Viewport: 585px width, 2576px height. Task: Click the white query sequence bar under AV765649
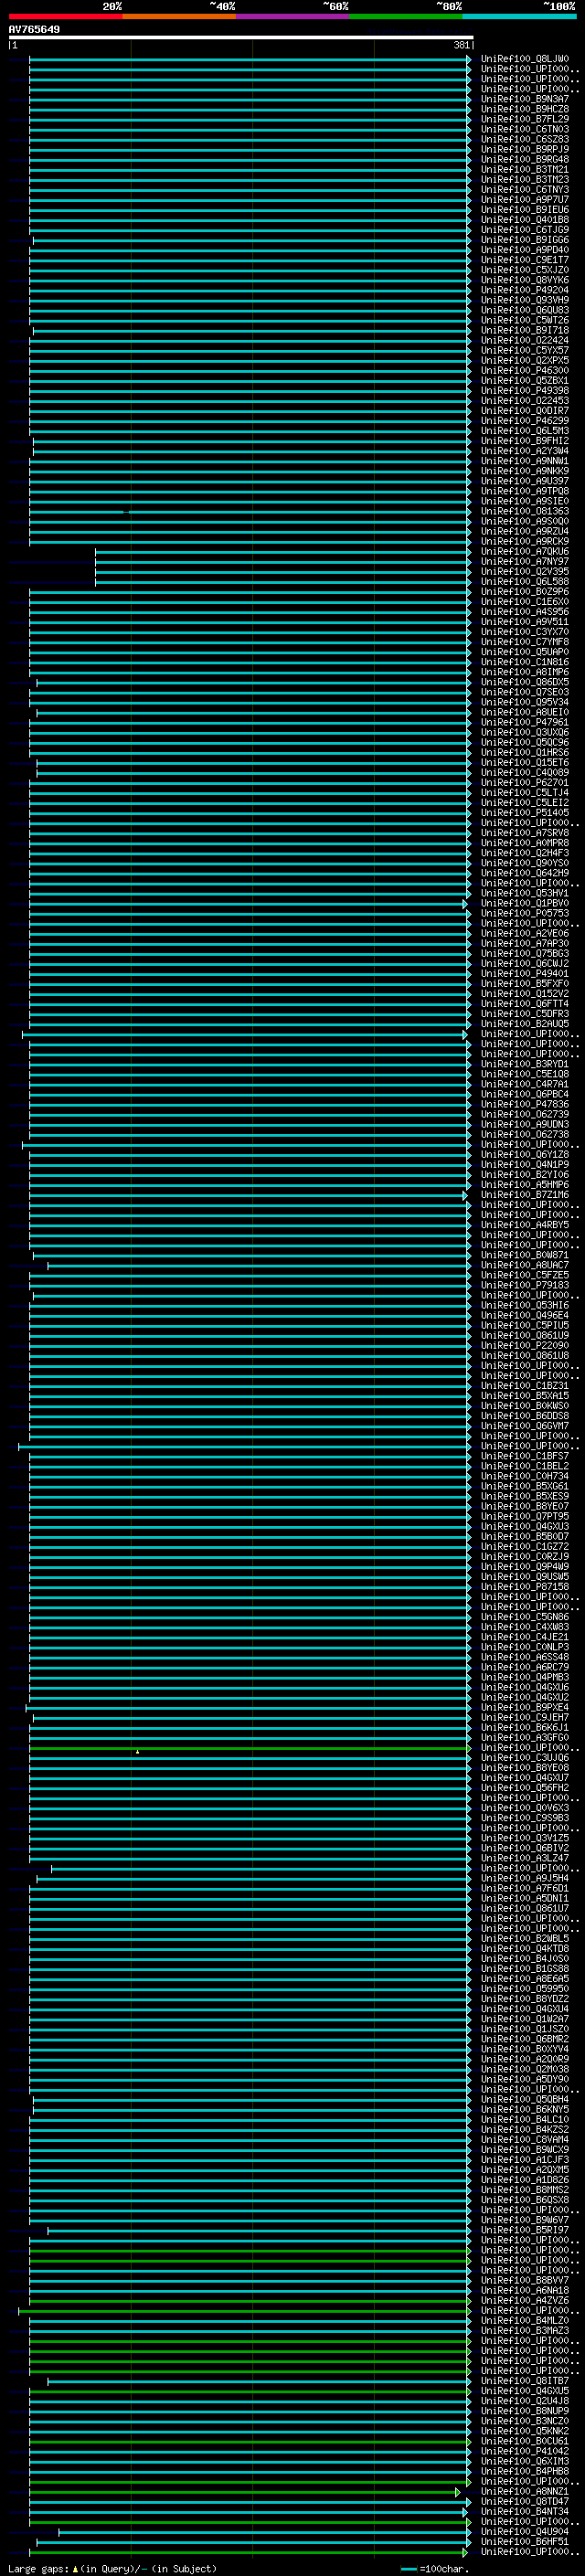tap(241, 37)
